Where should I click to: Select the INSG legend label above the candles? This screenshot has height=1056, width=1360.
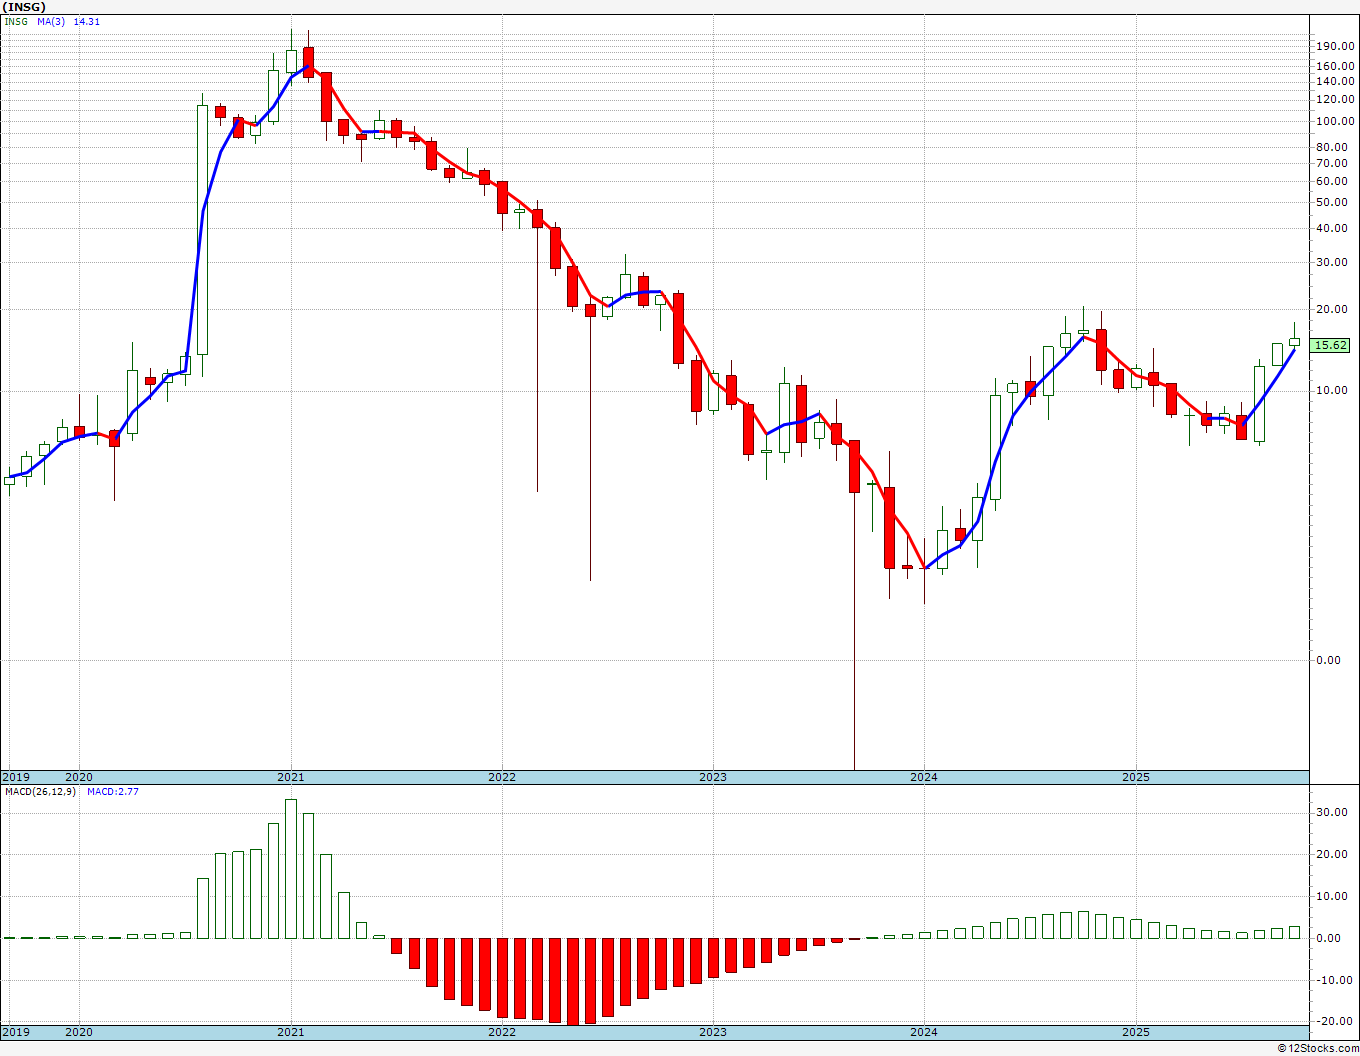(x=15, y=21)
